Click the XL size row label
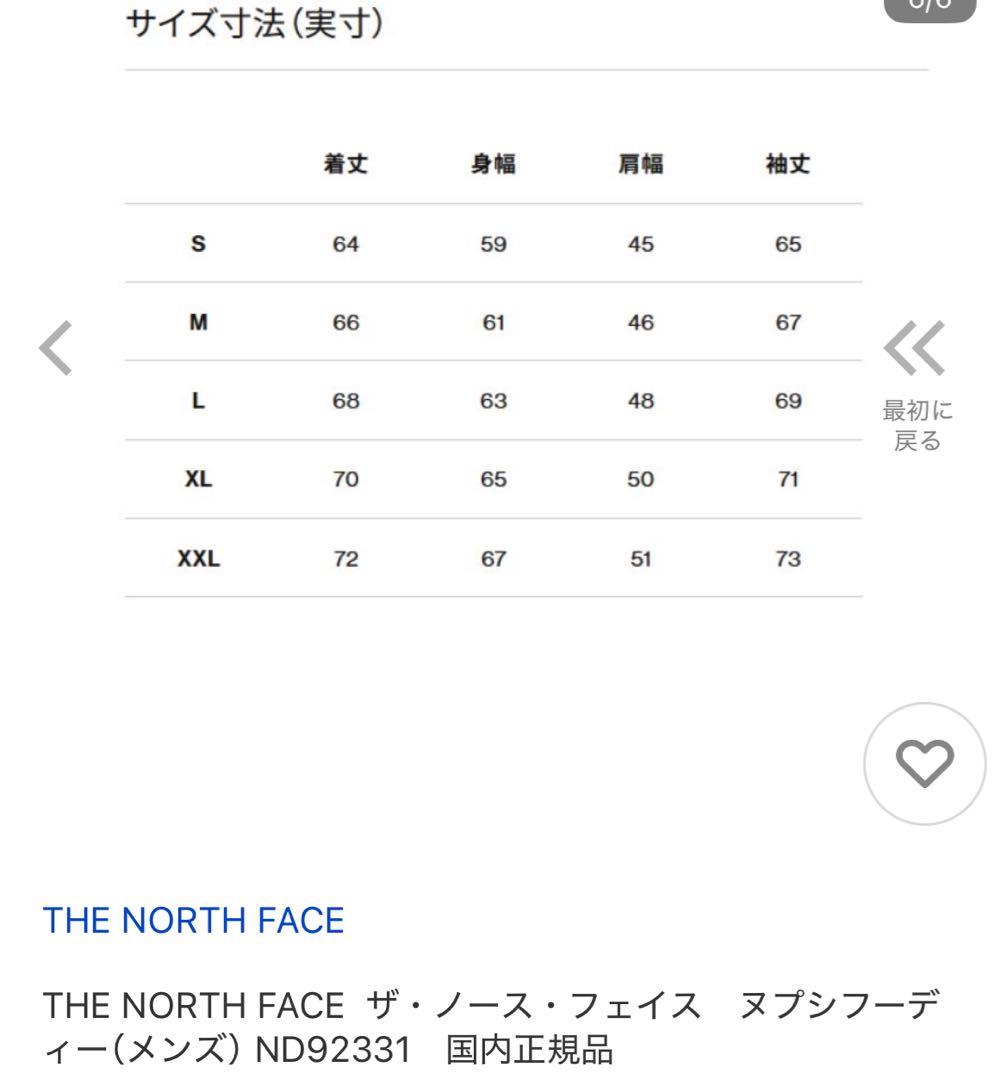This screenshot has width=1008, height=1080. point(199,480)
